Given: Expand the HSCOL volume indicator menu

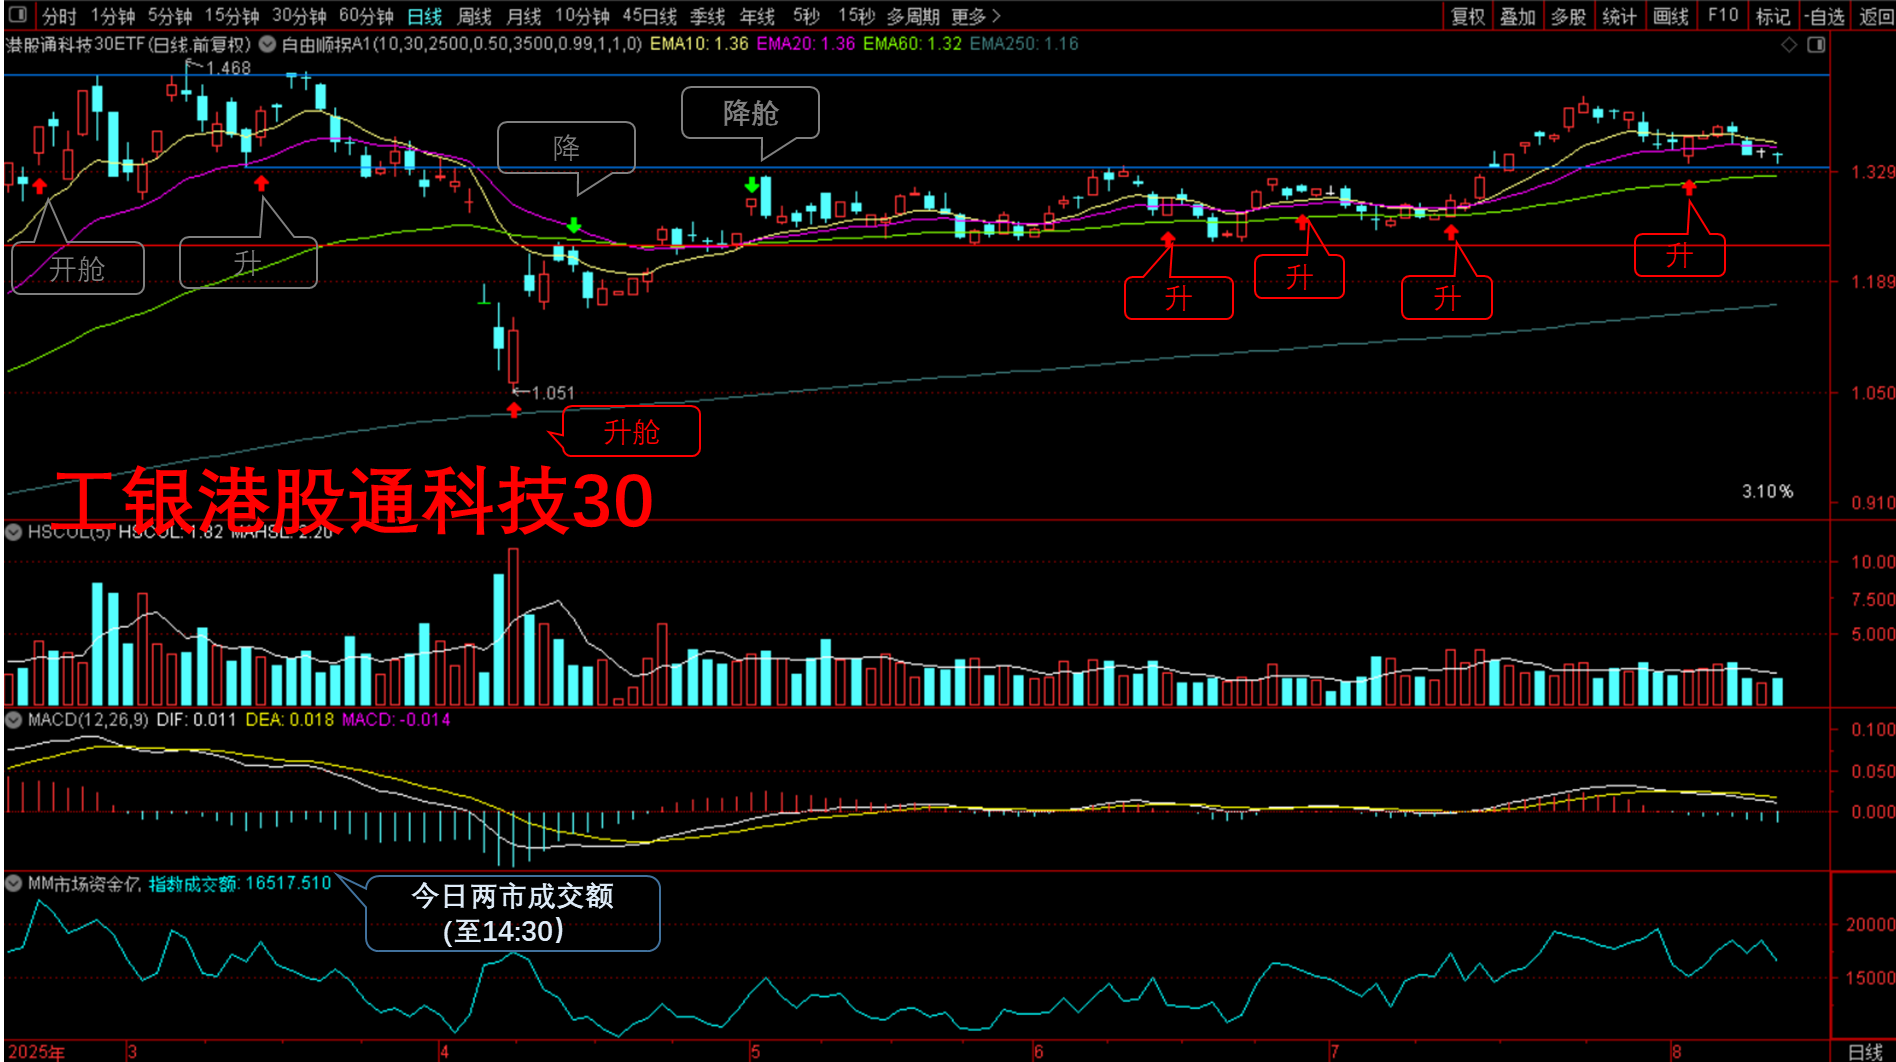Looking at the screenshot, I should tap(14, 532).
